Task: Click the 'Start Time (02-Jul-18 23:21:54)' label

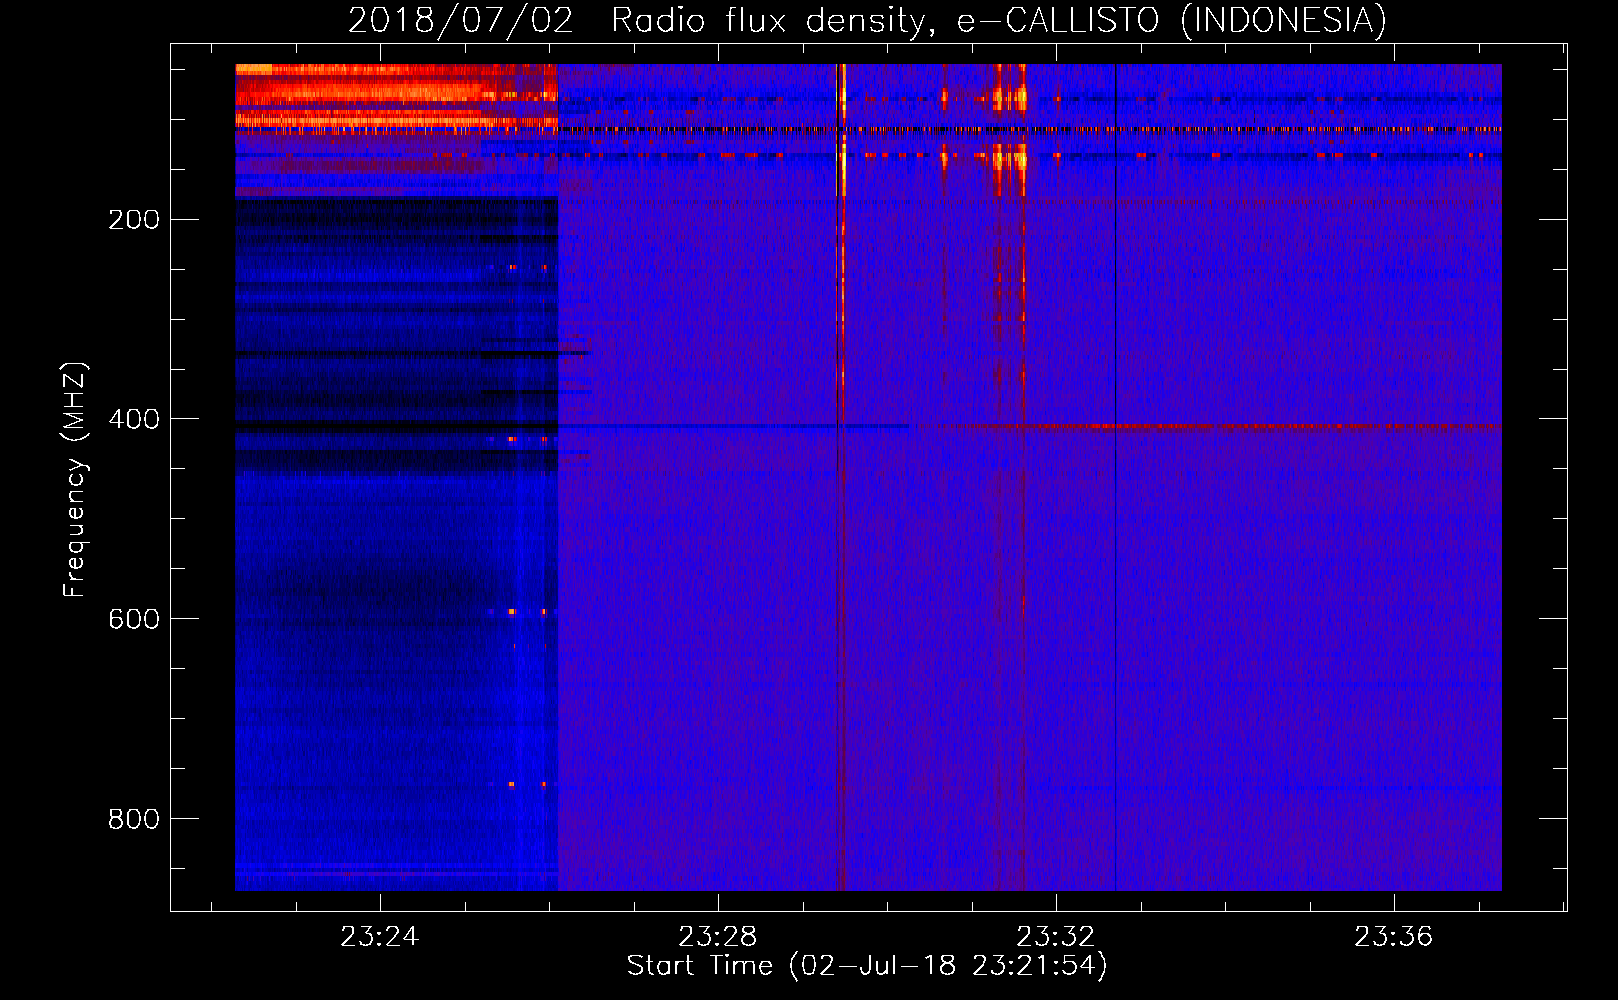Action: tap(867, 966)
